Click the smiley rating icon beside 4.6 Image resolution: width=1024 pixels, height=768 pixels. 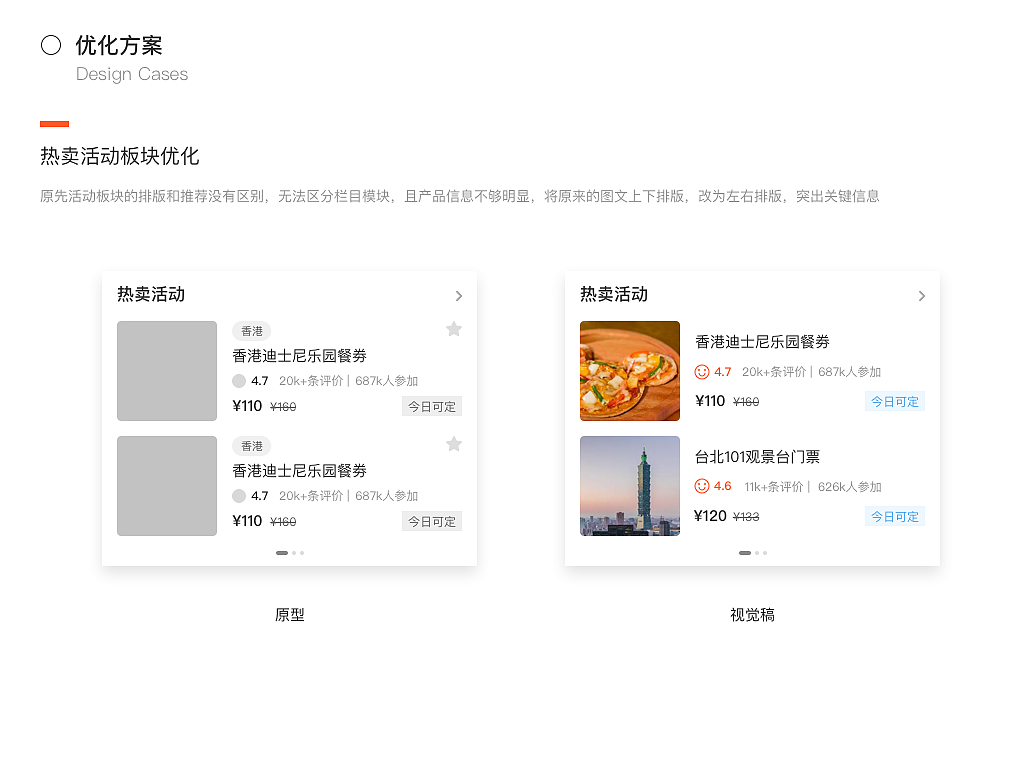[702, 486]
